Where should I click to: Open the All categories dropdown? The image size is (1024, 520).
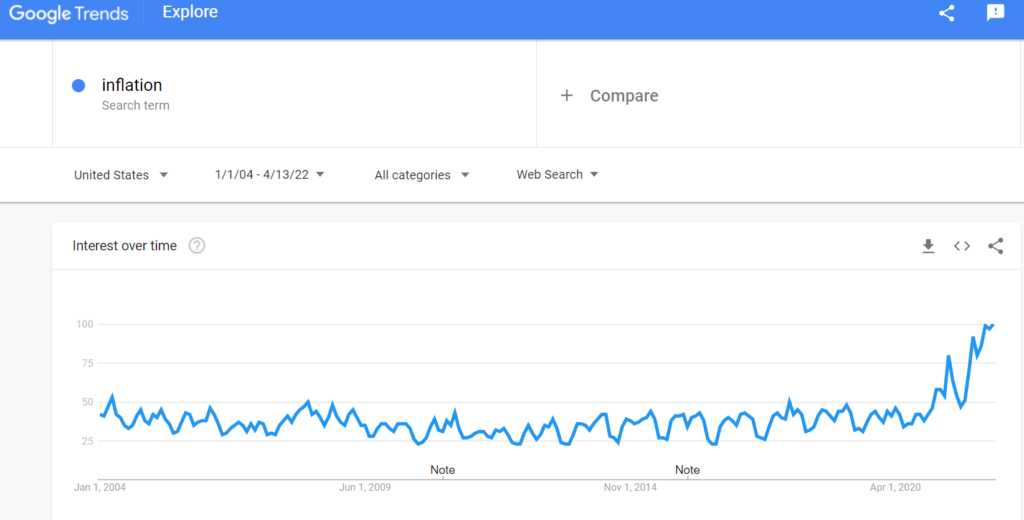pyautogui.click(x=422, y=175)
